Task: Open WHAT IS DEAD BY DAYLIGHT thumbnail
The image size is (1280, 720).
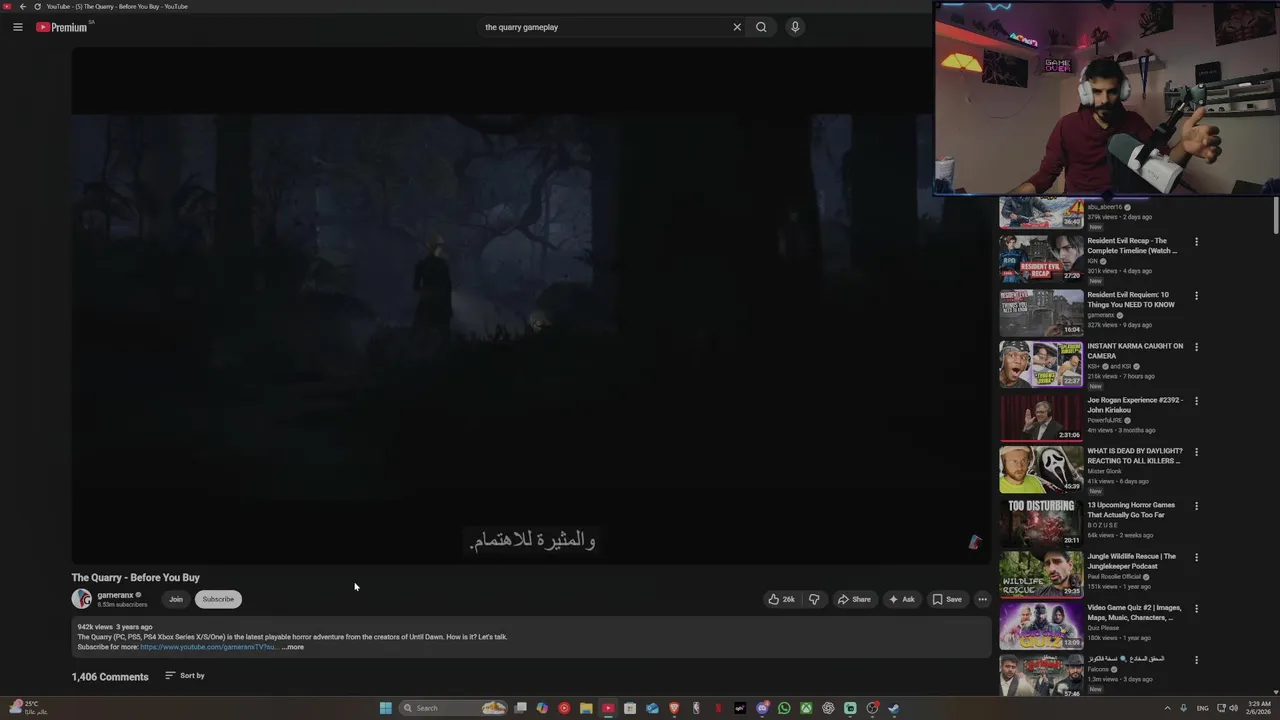Action: point(1041,469)
